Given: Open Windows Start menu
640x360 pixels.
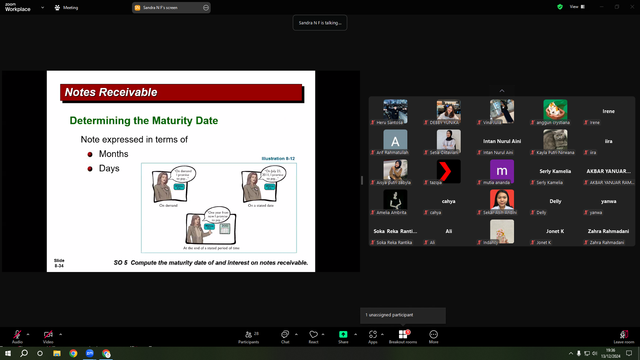Looking at the screenshot, I should click(x=8, y=353).
